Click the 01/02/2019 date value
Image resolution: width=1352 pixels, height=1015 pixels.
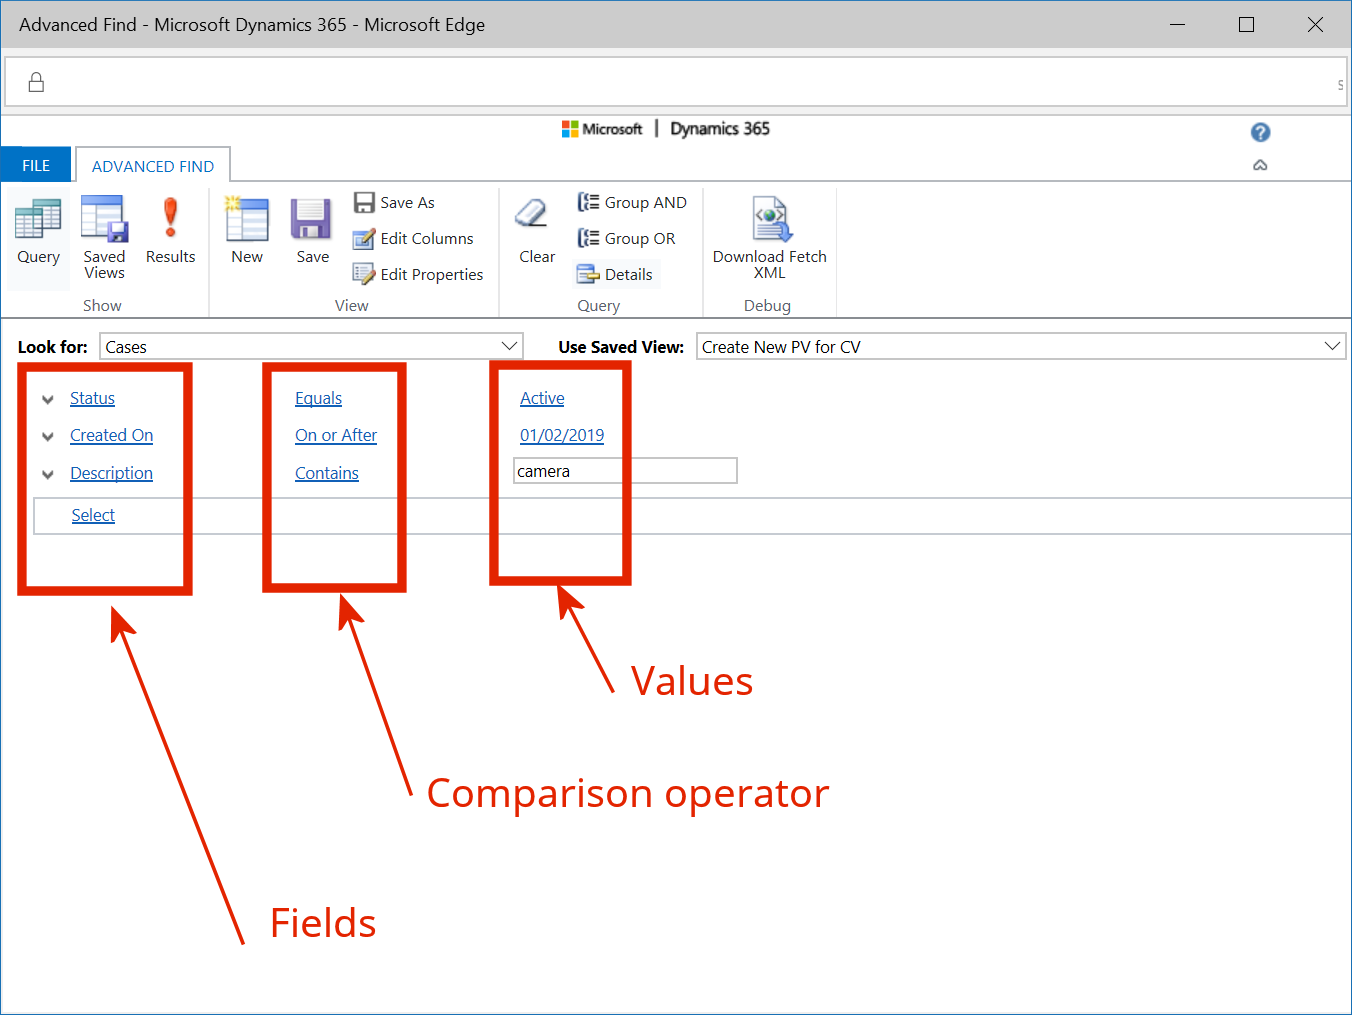point(562,435)
